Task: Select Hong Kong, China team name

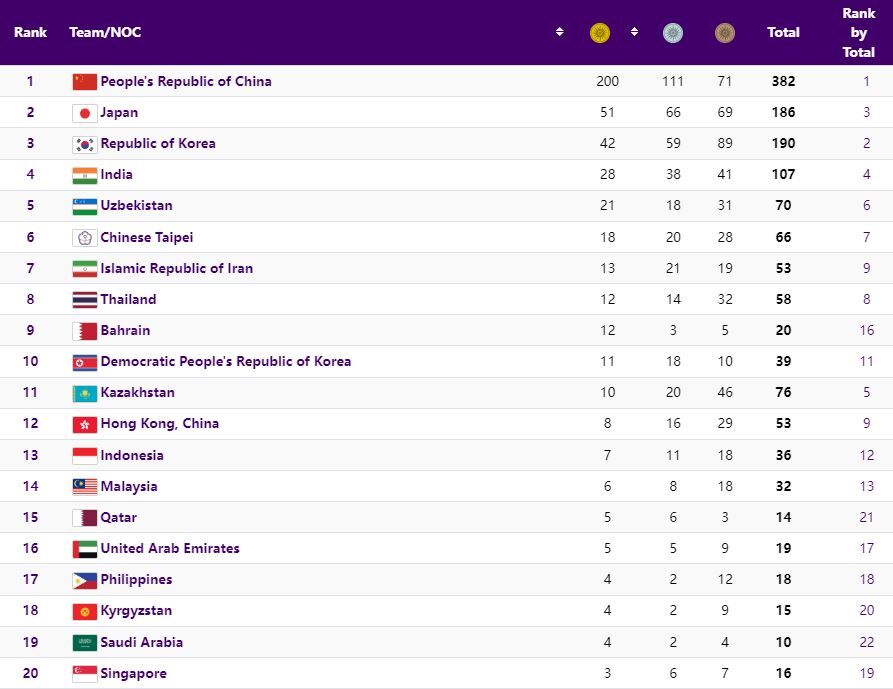Action: (159, 423)
